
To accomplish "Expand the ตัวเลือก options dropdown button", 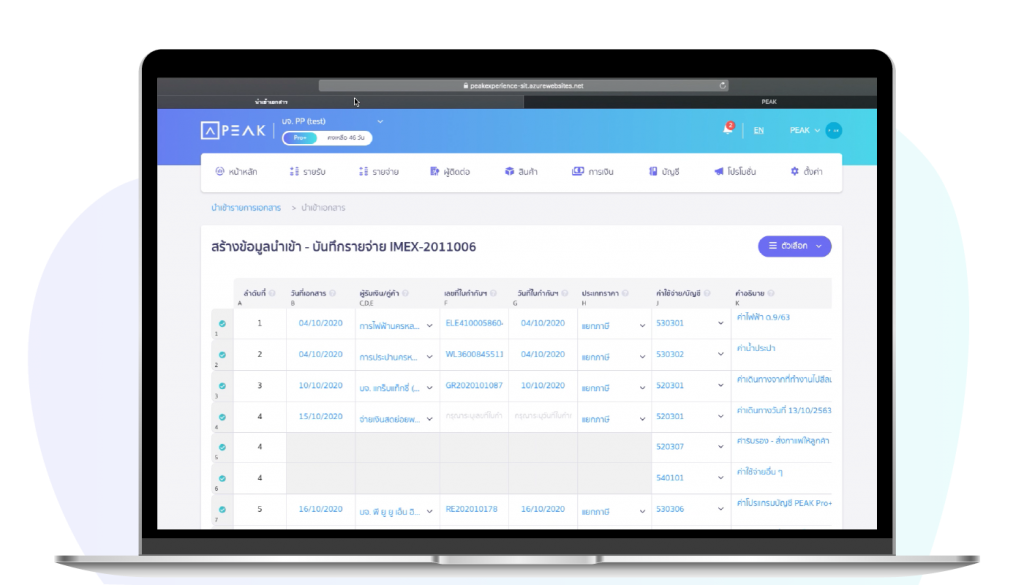I will (x=794, y=246).
